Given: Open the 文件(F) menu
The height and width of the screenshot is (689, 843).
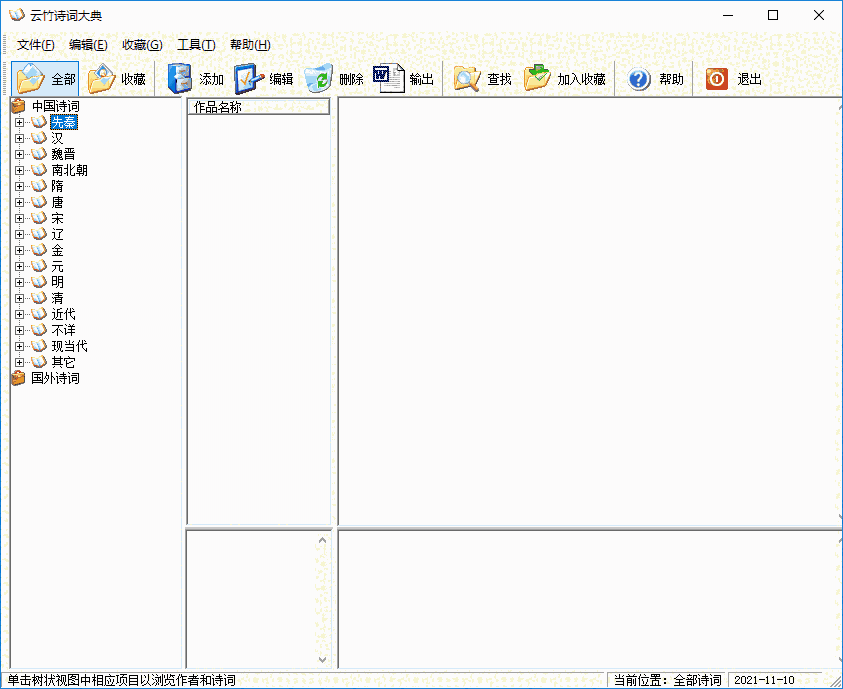Looking at the screenshot, I should click(36, 45).
